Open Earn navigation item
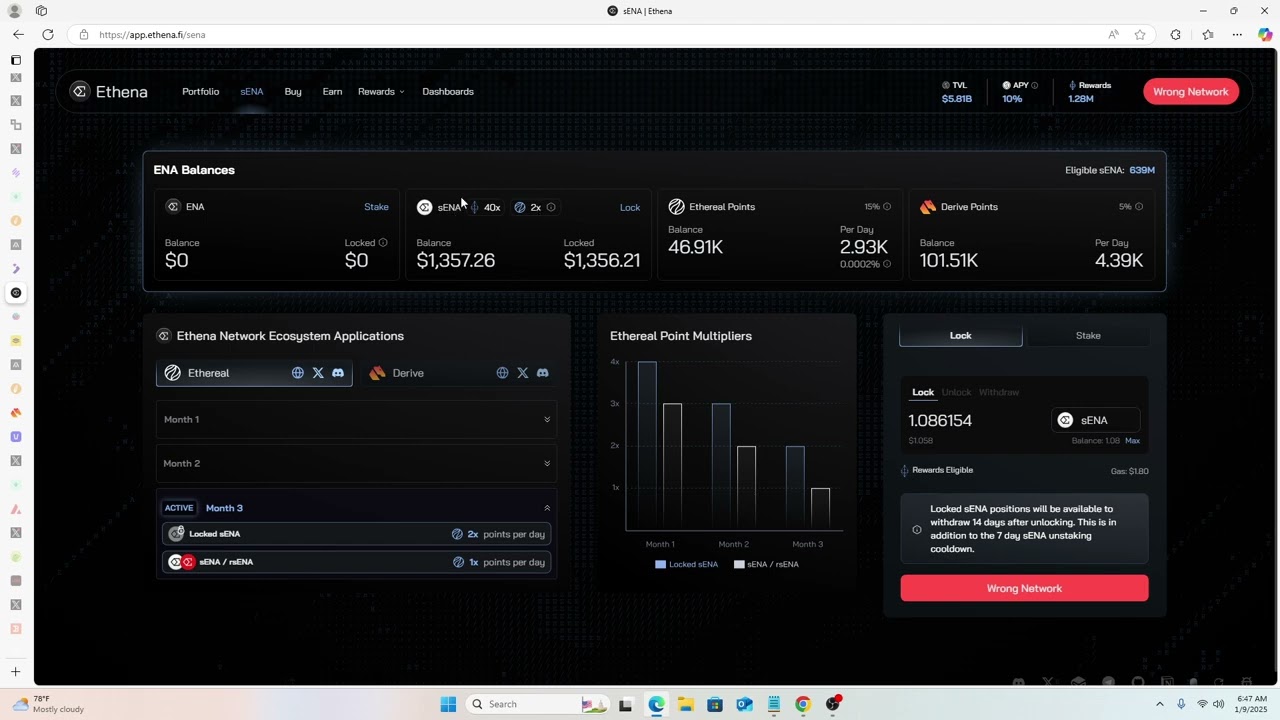 [332, 92]
